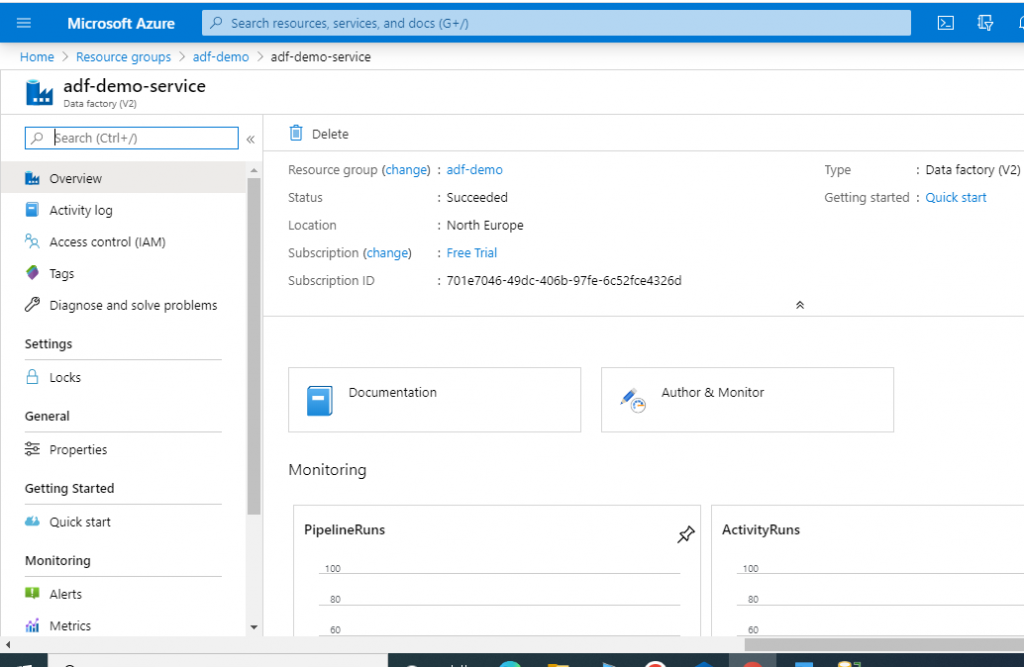
Task: Go to Home breadcrumb link
Action: click(x=37, y=57)
